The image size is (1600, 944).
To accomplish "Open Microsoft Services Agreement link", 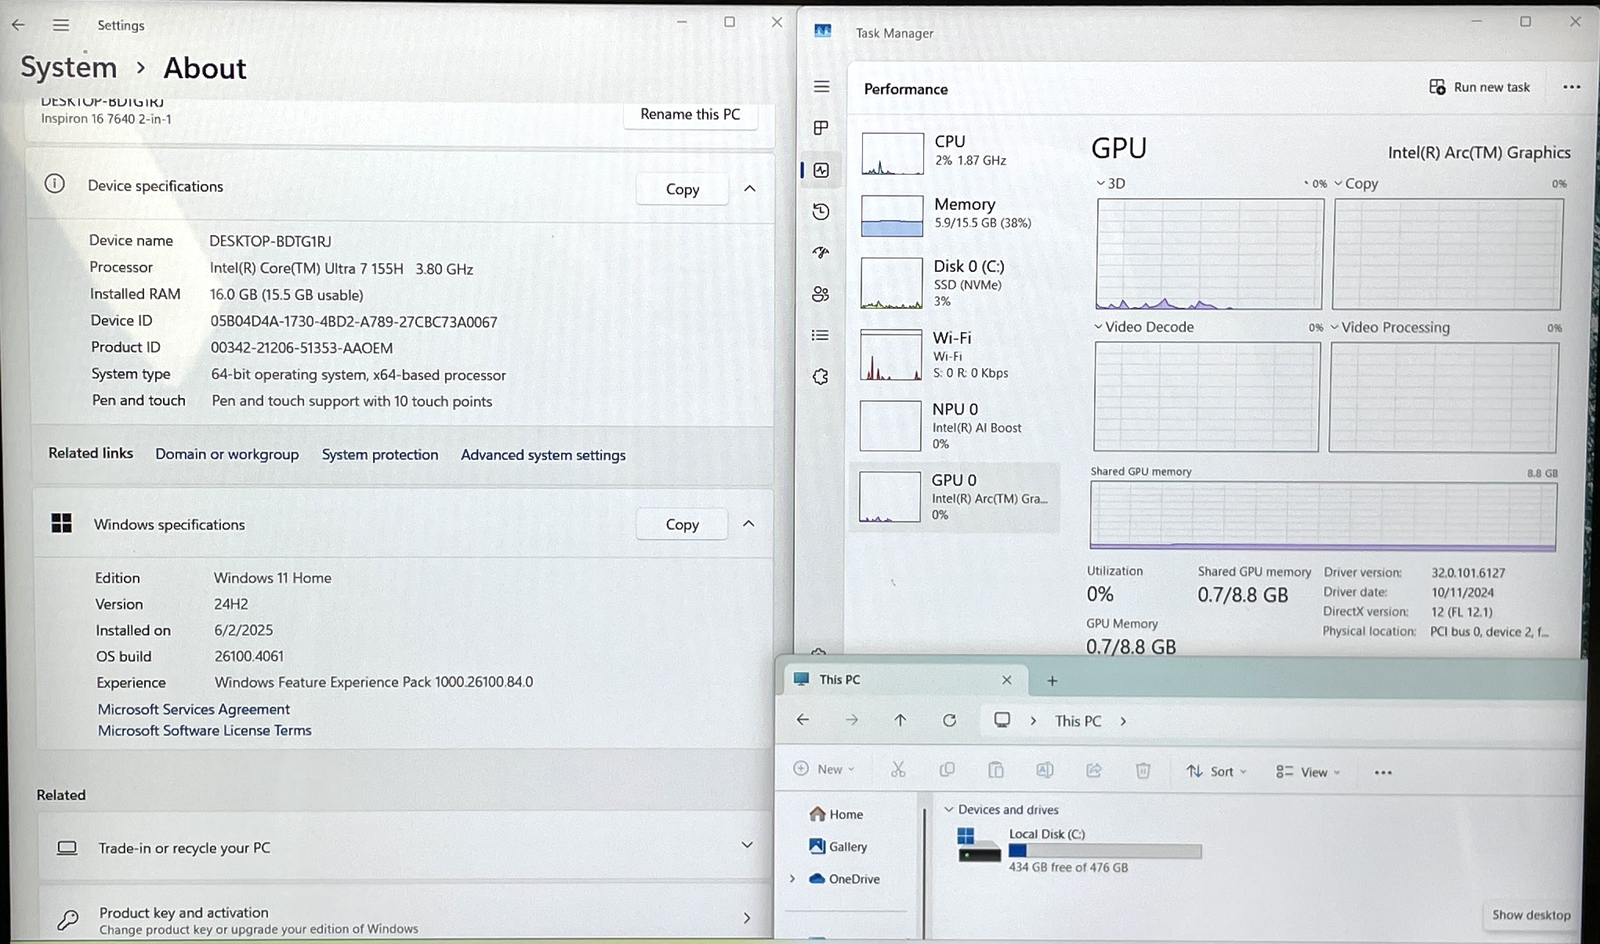I will pos(194,709).
